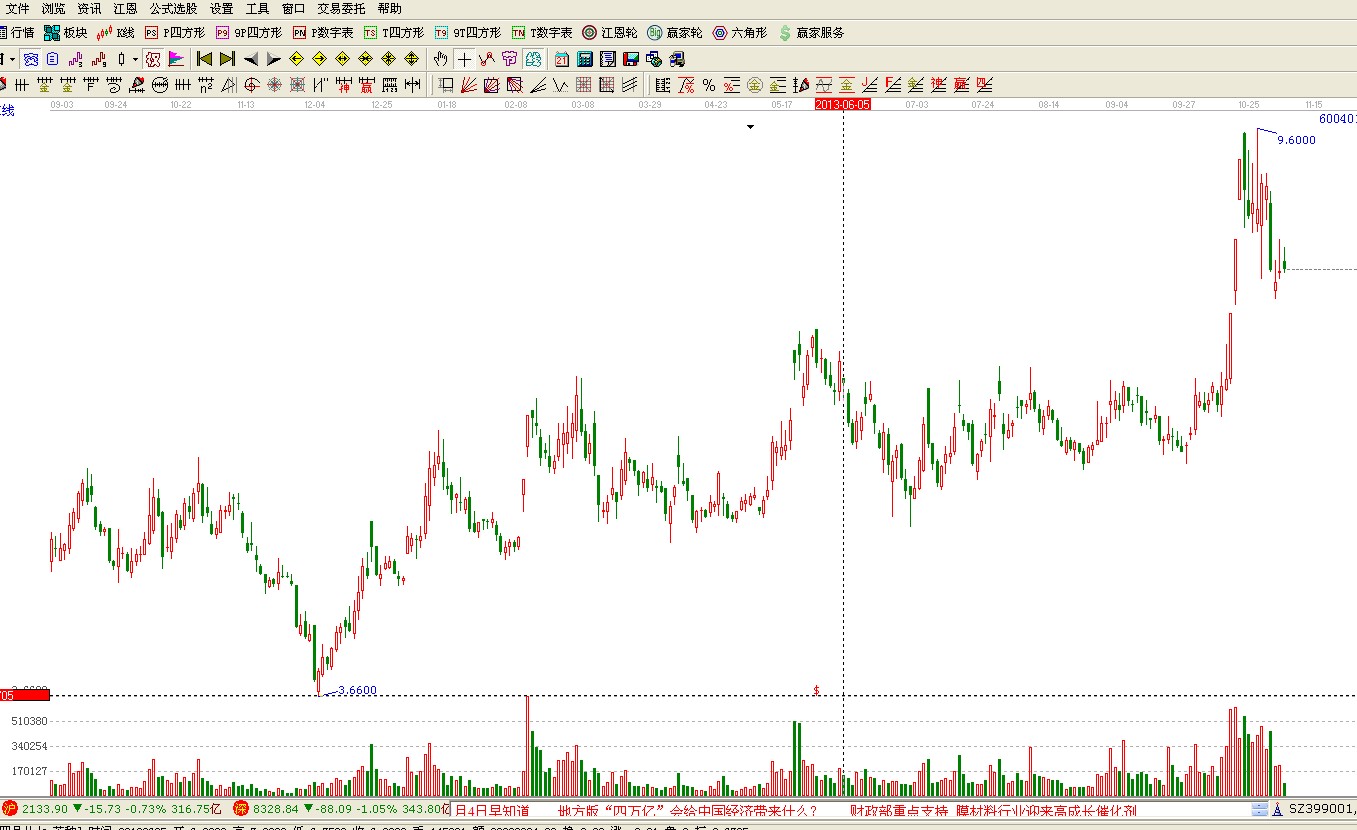Viewport: 1357px width, 830px height.
Task: Toggle the crosshair cursor button
Action: (464, 59)
